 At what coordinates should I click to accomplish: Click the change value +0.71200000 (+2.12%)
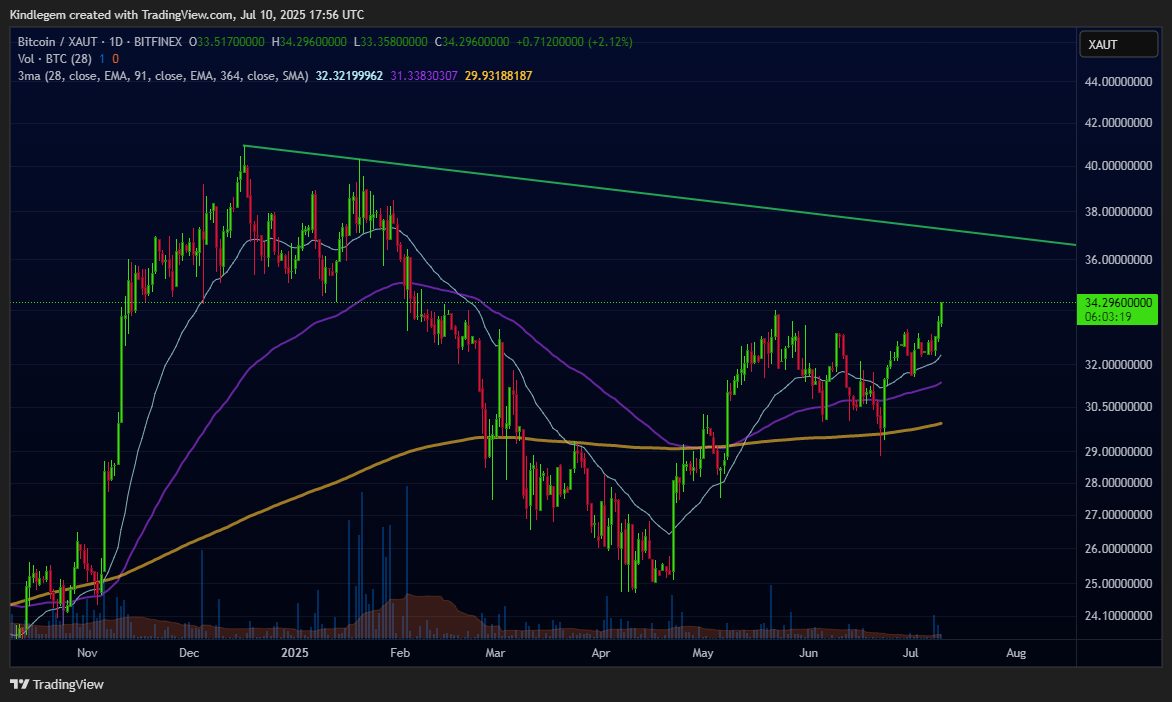pyautogui.click(x=574, y=42)
